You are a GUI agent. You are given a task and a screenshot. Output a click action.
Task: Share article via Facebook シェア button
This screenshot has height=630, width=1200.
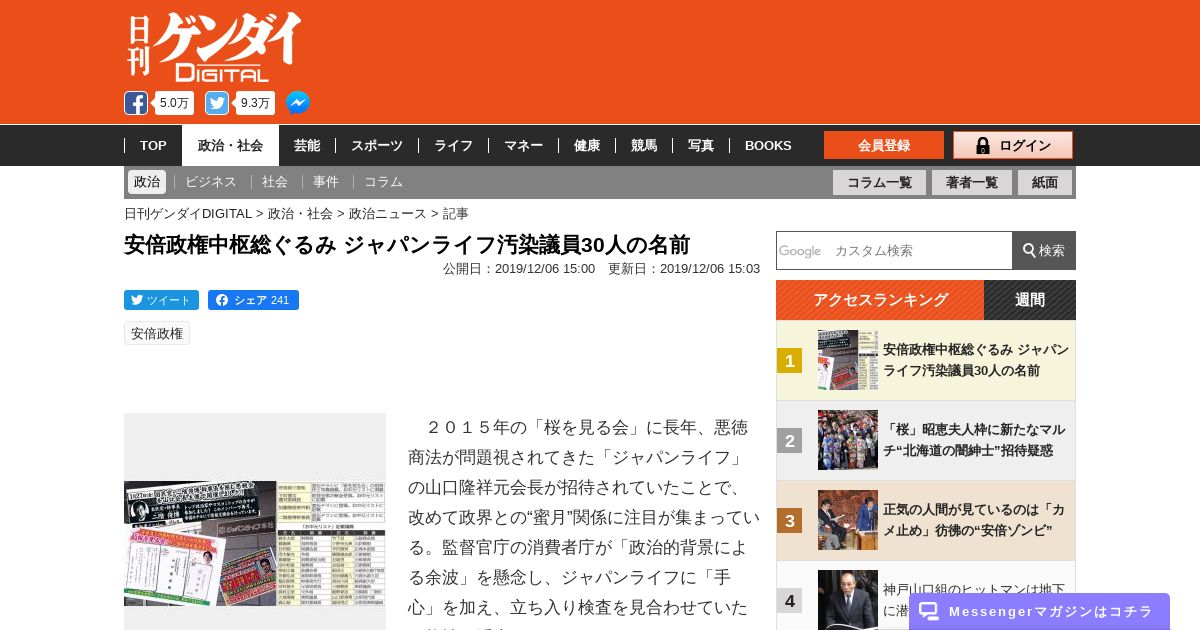pyautogui.click(x=253, y=300)
